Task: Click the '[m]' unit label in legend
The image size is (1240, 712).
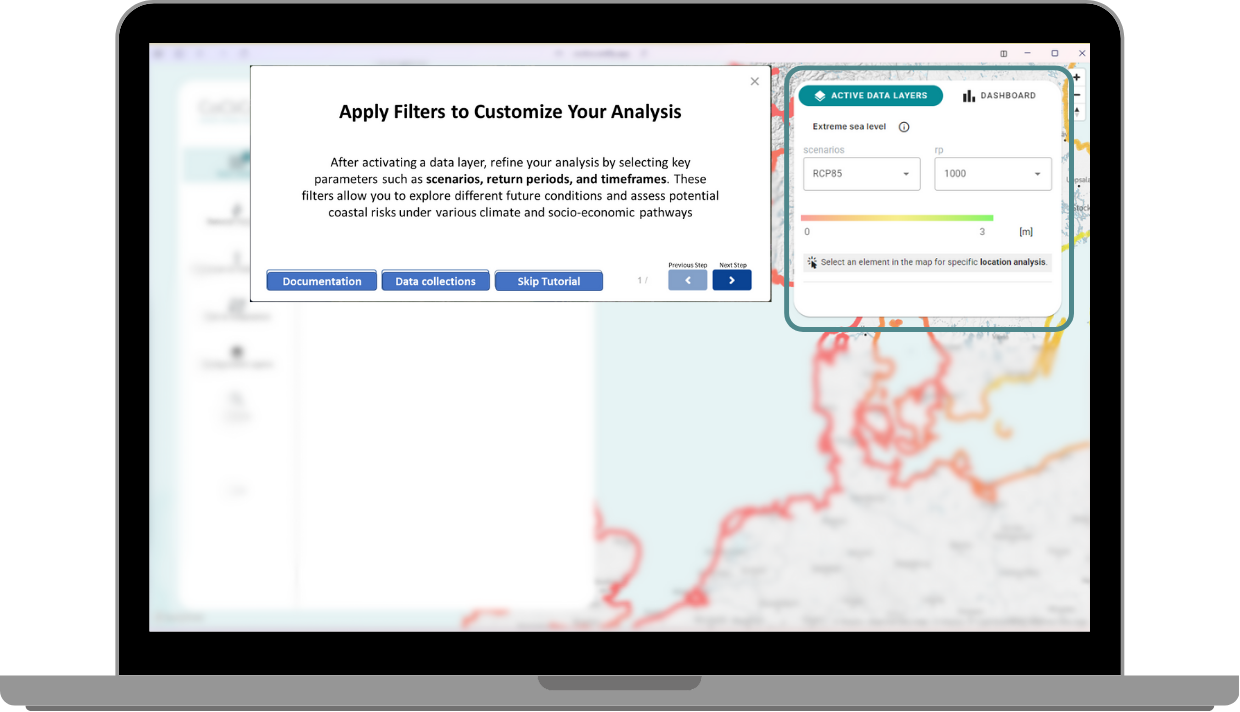Action: (1026, 232)
